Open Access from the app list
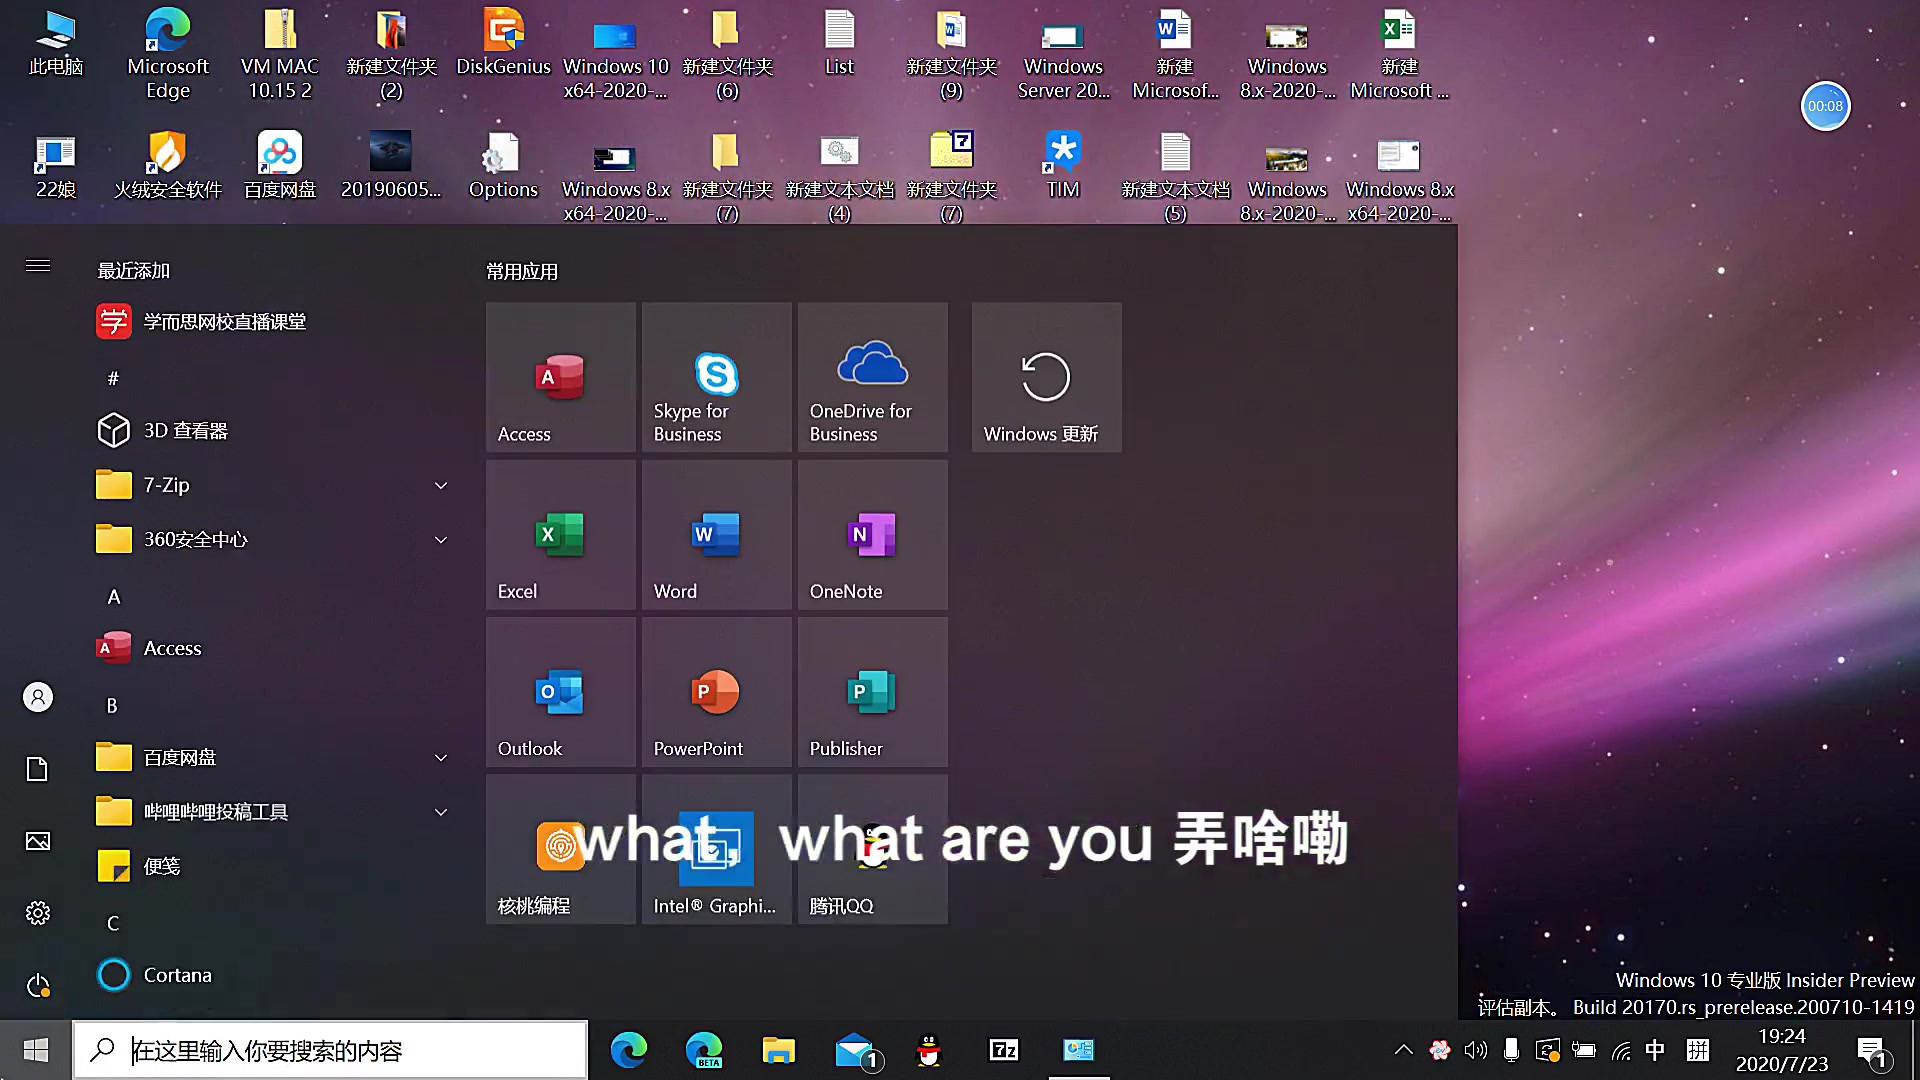Viewport: 1920px width, 1080px height. [x=272, y=648]
